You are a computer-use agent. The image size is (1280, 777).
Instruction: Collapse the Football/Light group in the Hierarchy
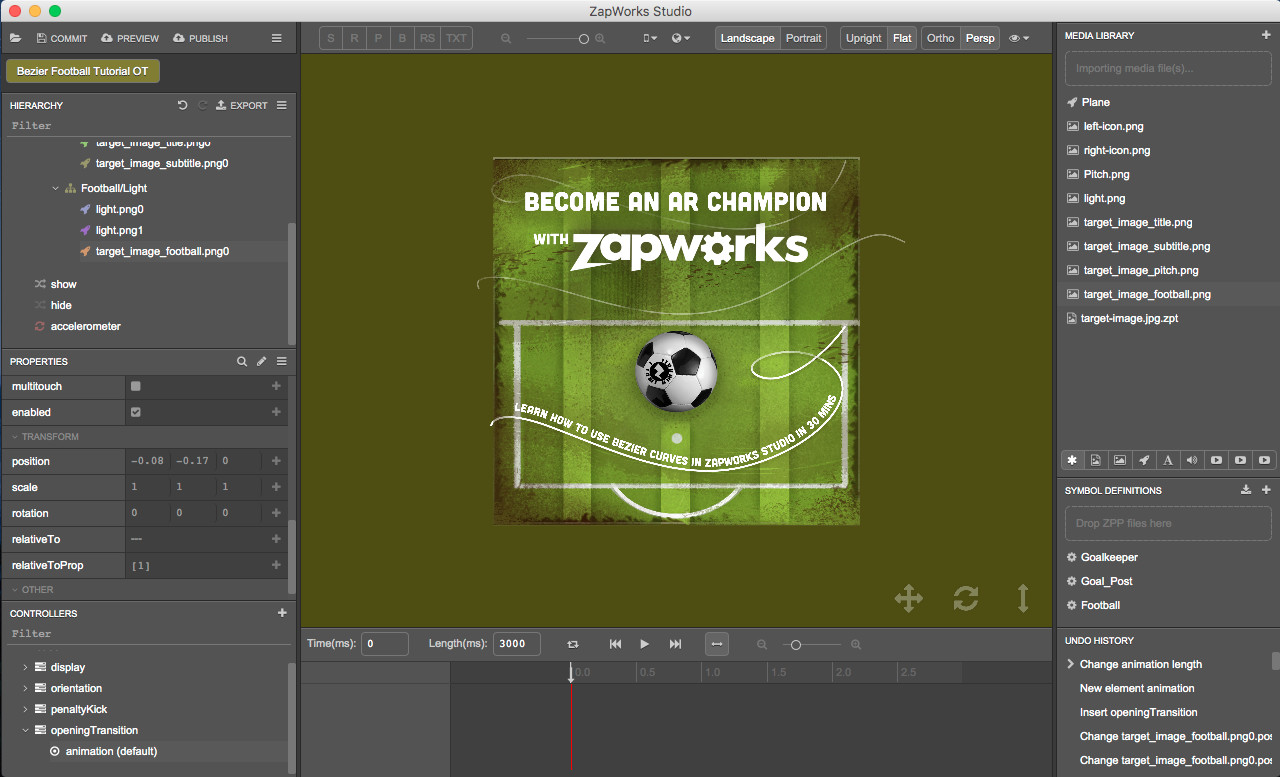pos(55,187)
